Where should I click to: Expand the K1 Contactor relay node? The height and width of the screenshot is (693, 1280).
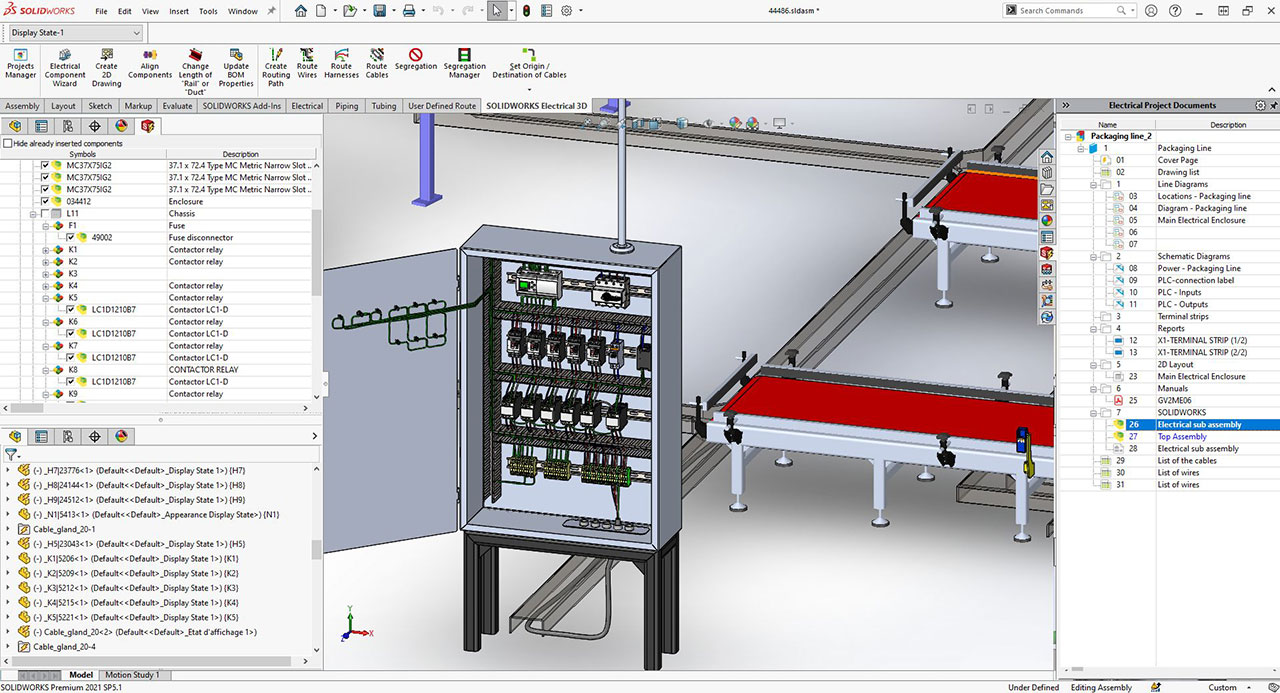tap(46, 249)
